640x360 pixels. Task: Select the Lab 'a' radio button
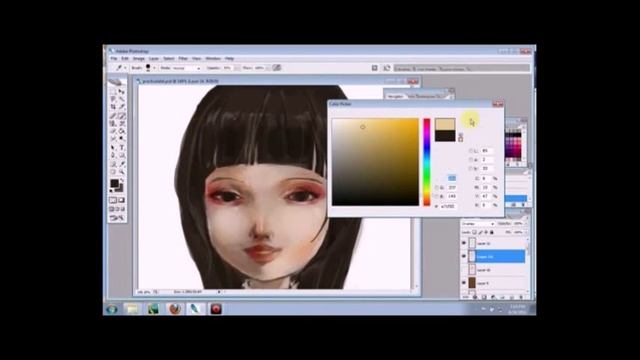point(471,160)
